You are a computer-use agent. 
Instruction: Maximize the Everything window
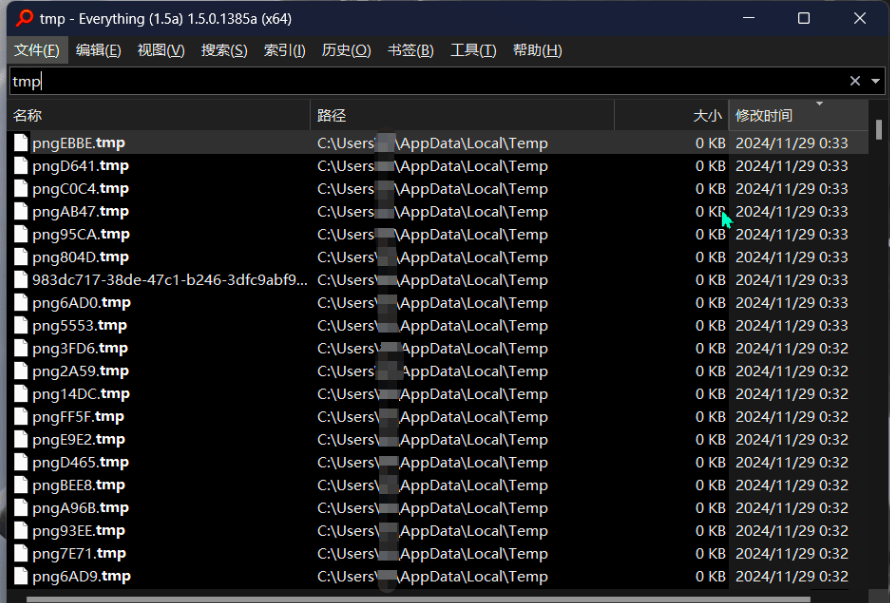click(804, 18)
